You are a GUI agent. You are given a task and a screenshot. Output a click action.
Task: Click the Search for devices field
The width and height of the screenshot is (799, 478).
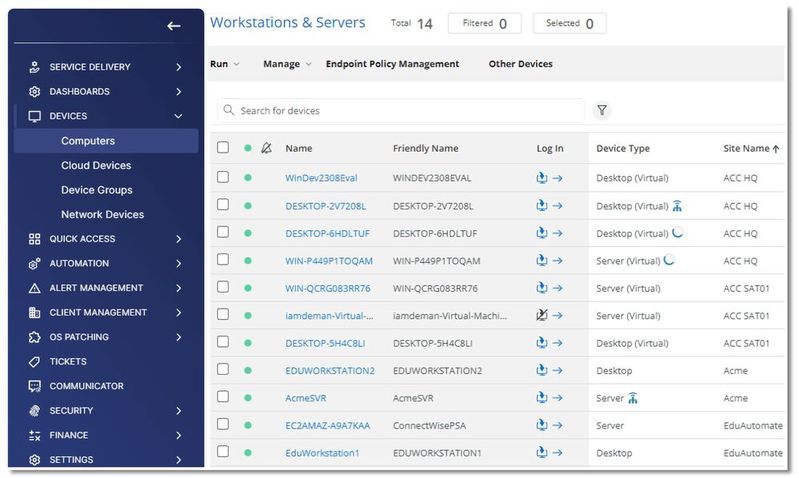[401, 111]
